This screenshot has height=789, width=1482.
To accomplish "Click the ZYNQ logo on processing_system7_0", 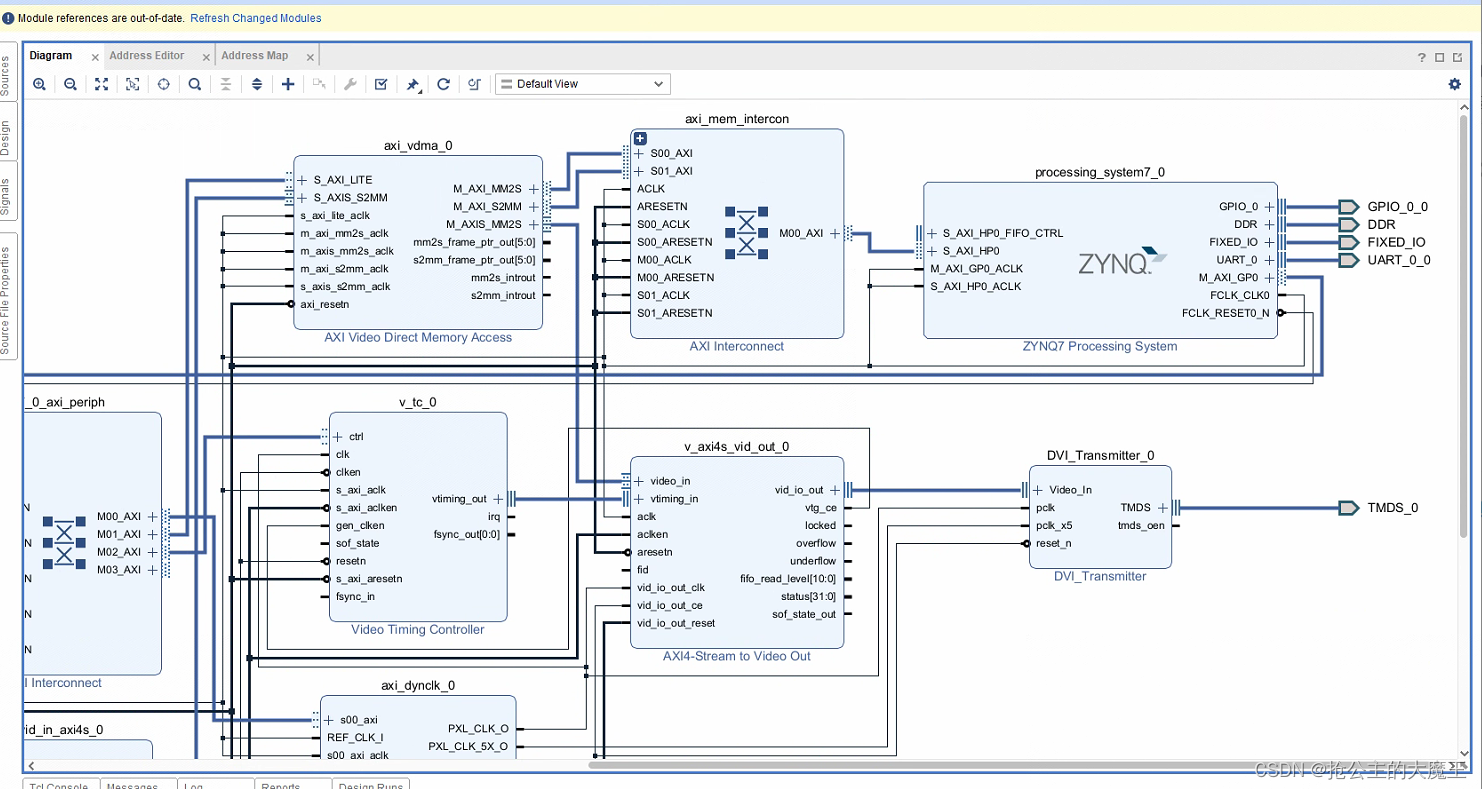I will (1122, 262).
